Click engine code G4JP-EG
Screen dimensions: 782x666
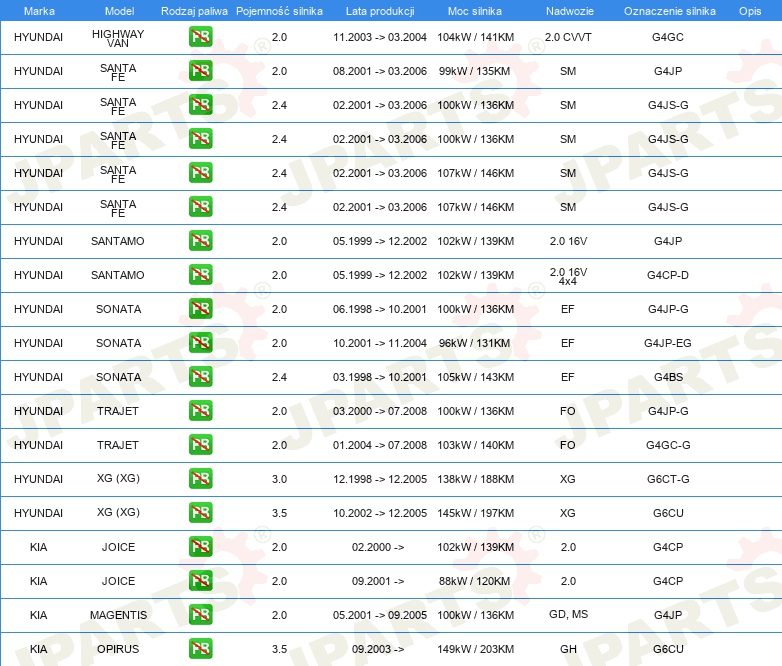(668, 343)
